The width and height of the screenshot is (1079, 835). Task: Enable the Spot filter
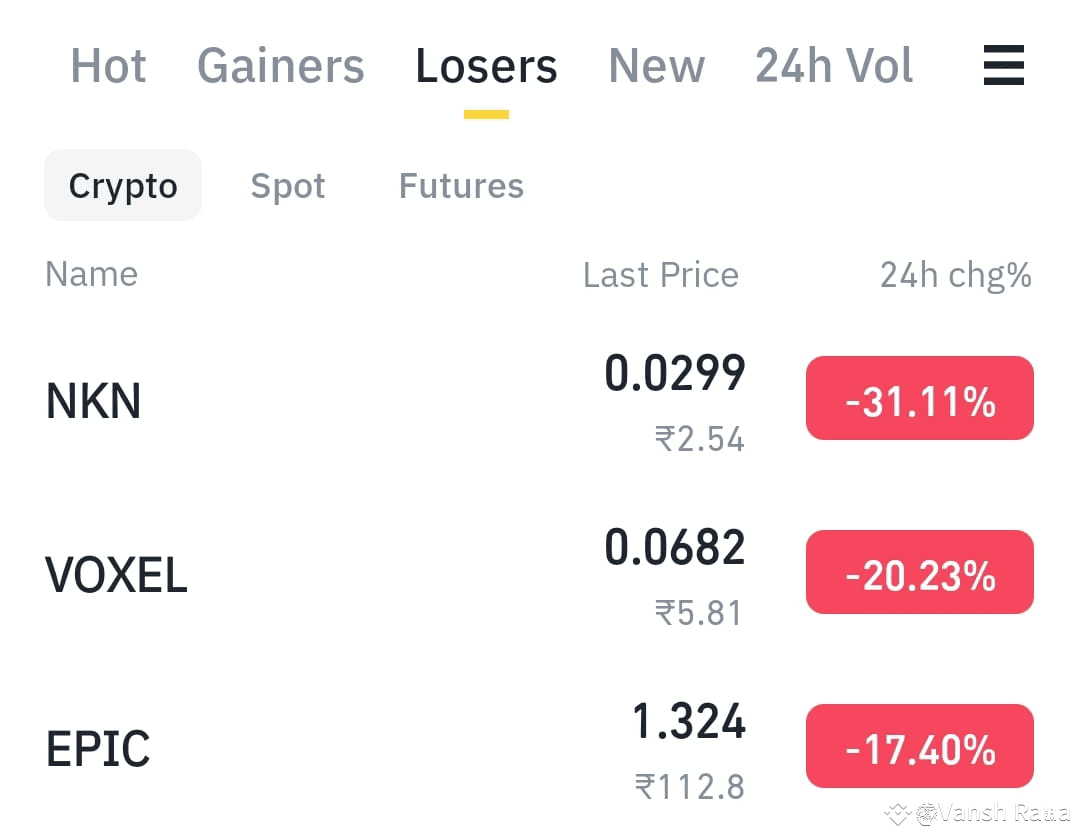(288, 185)
